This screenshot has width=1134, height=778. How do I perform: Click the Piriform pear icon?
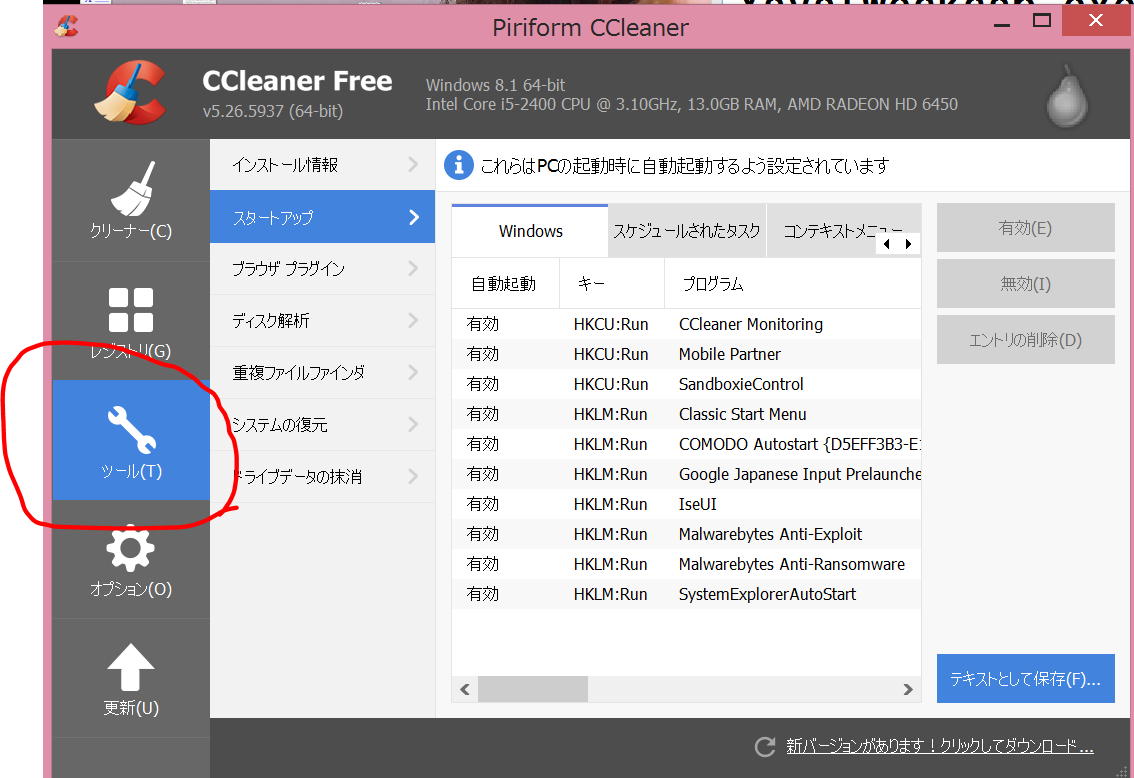1067,96
